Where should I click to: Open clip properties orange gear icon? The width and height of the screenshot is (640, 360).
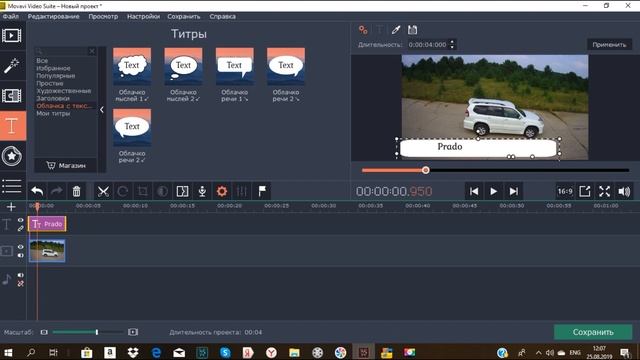click(x=222, y=191)
